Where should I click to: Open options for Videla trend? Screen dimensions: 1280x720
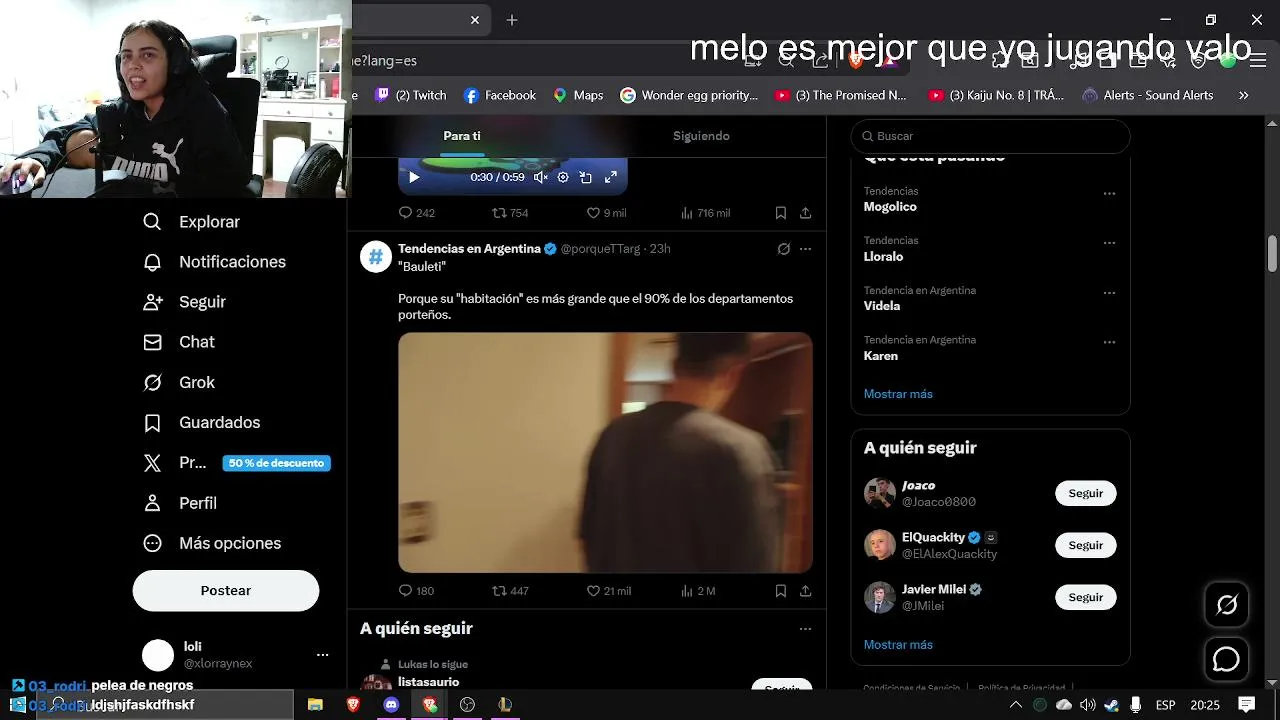1109,293
